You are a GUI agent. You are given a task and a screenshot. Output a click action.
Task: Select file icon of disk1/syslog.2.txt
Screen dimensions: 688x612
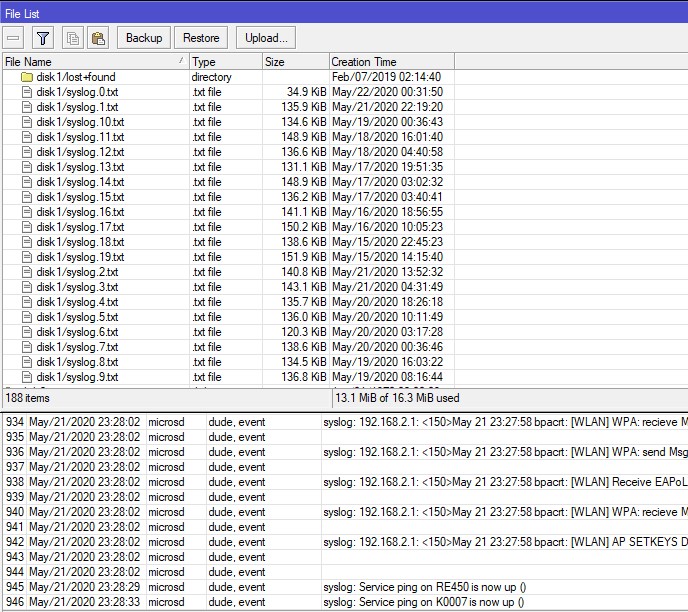(27, 272)
